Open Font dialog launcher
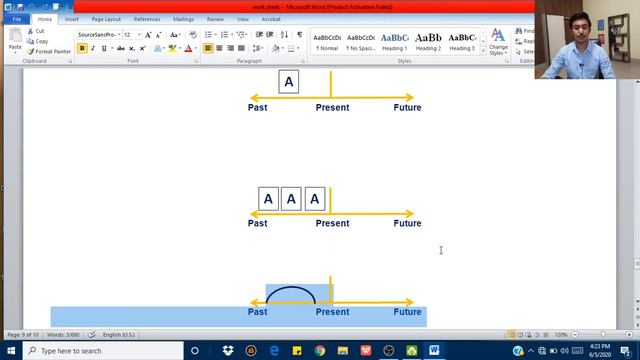The height and width of the screenshot is (360, 640). [196, 61]
